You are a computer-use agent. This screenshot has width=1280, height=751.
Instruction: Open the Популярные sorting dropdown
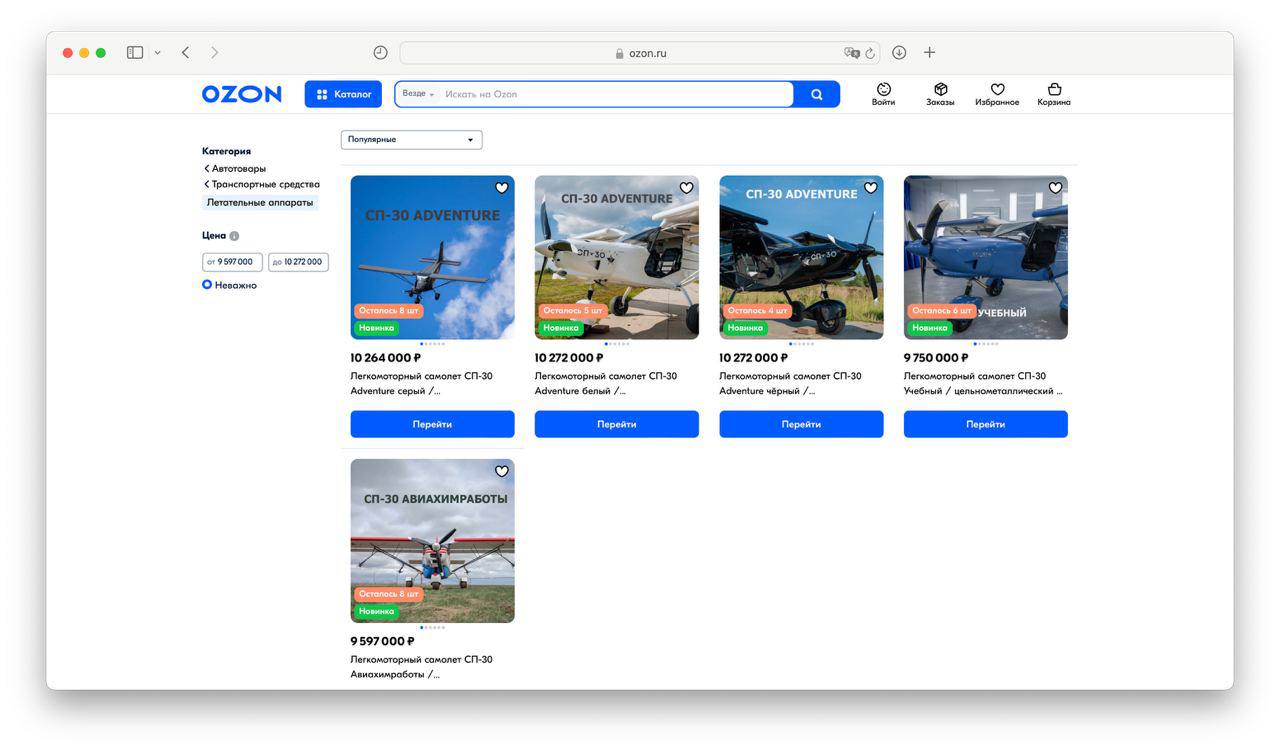pos(411,140)
